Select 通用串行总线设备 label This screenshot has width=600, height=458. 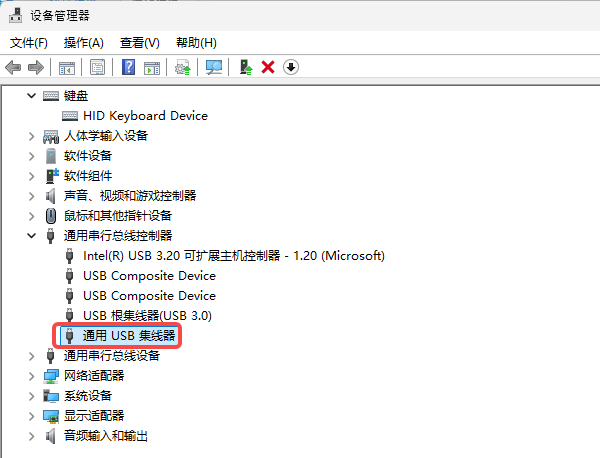[112, 356]
